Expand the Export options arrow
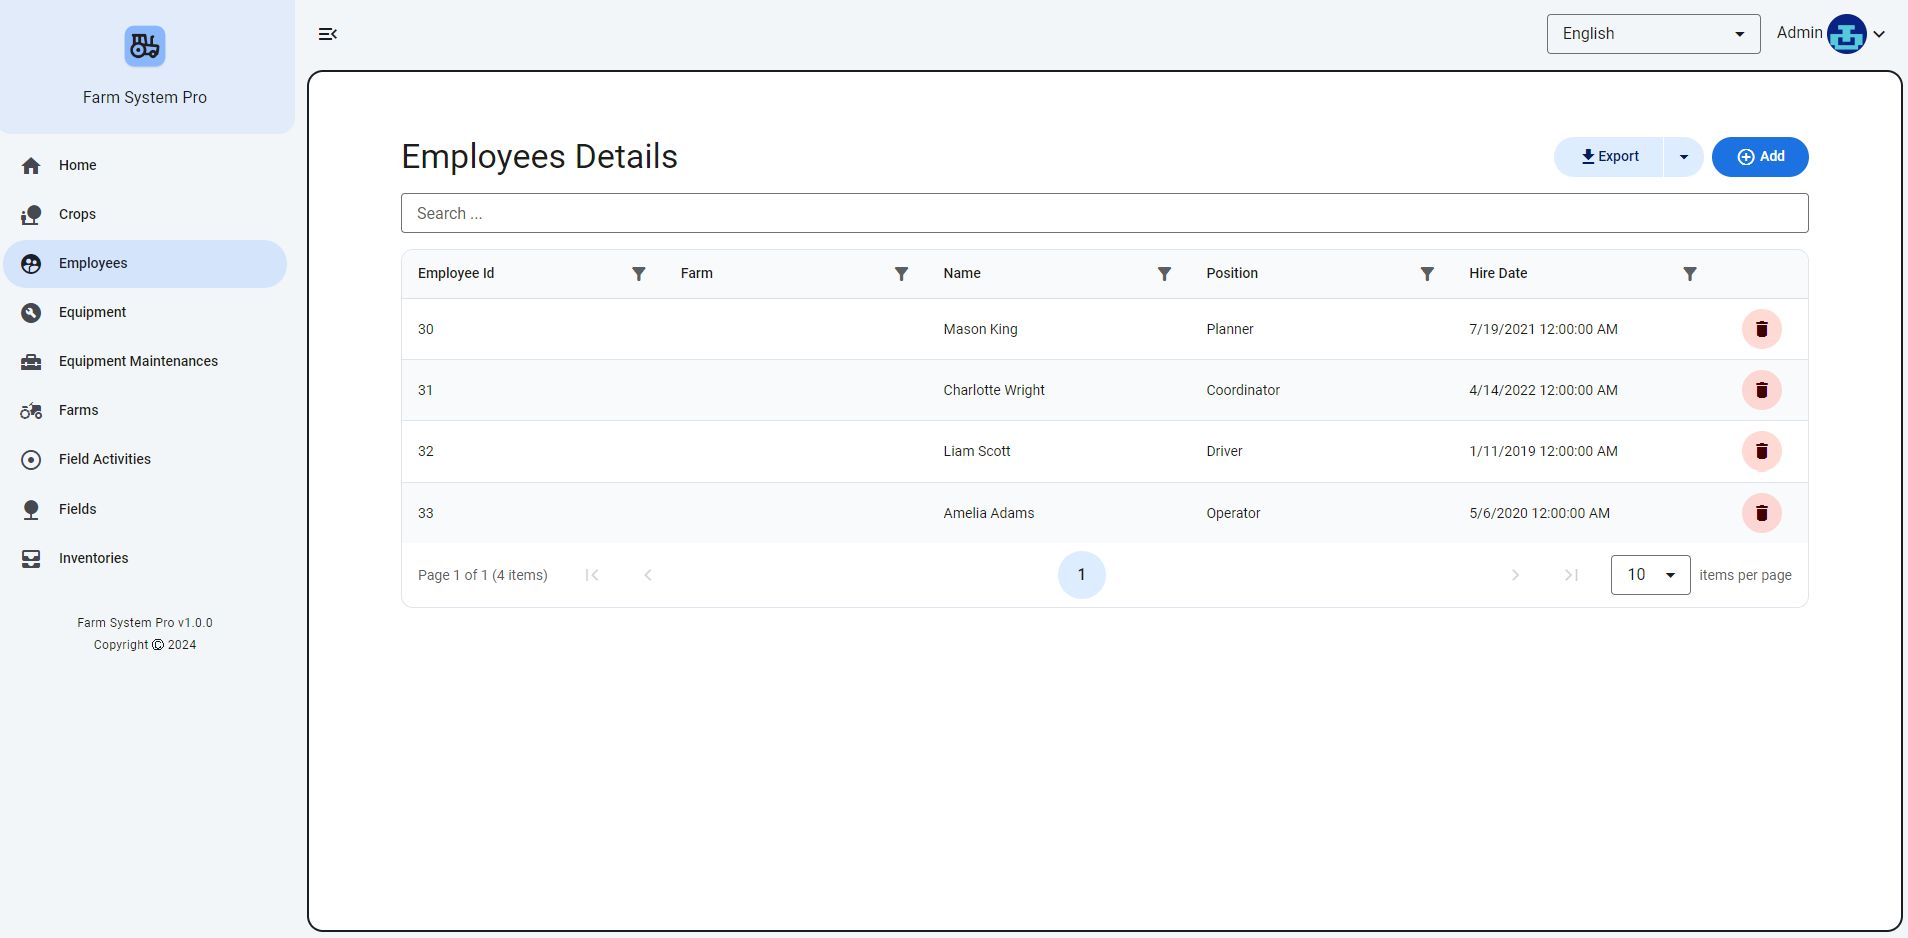The image size is (1908, 938). pos(1683,157)
